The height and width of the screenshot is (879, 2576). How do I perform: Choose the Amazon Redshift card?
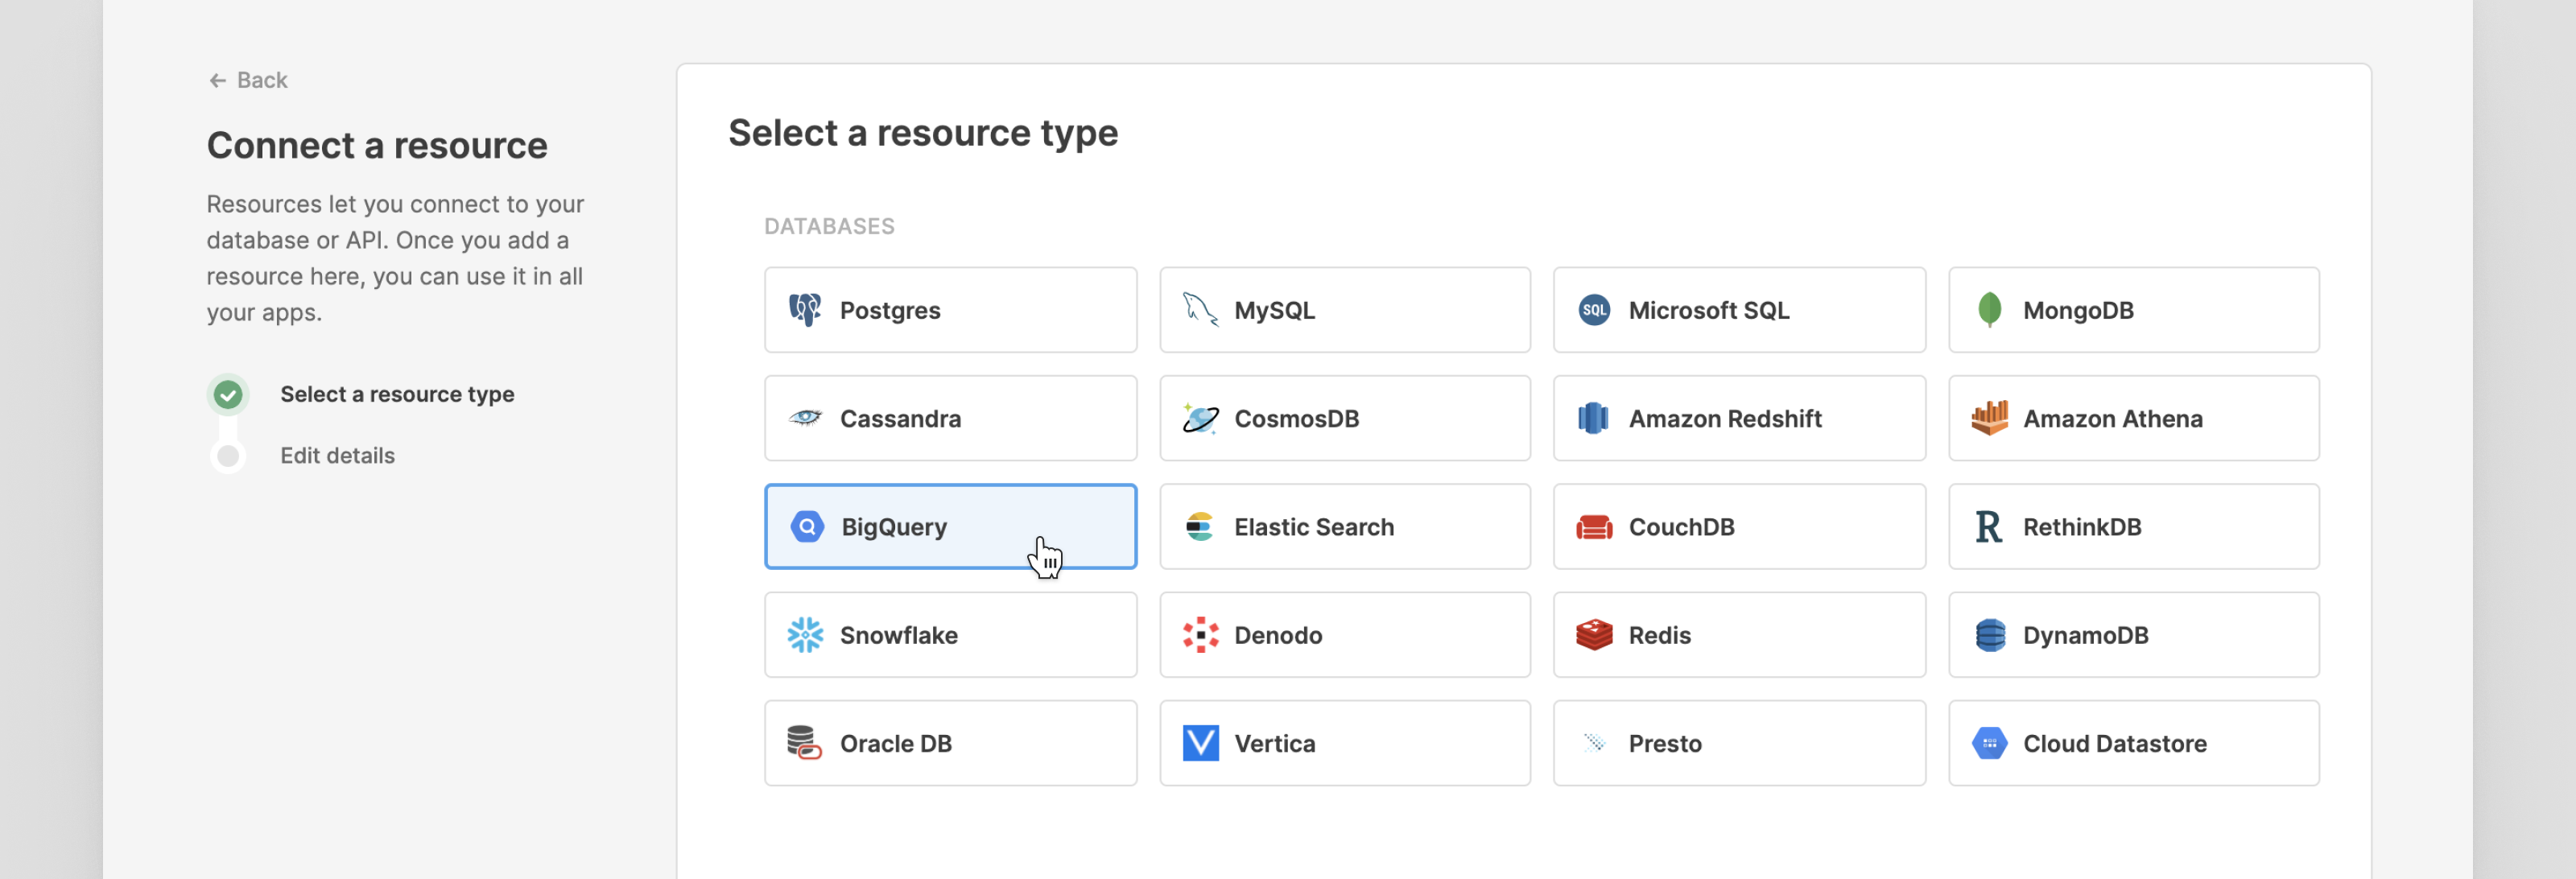point(1738,418)
